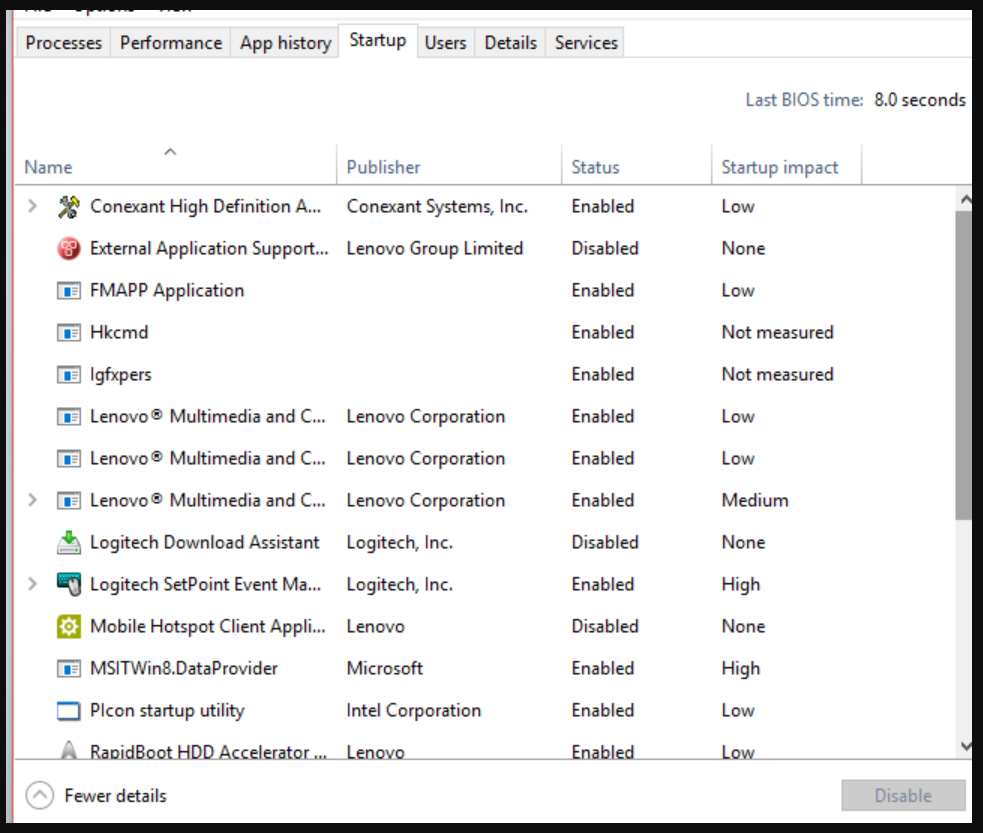
Task: Click the Not measured value for Hkcmd
Action: coord(777,332)
